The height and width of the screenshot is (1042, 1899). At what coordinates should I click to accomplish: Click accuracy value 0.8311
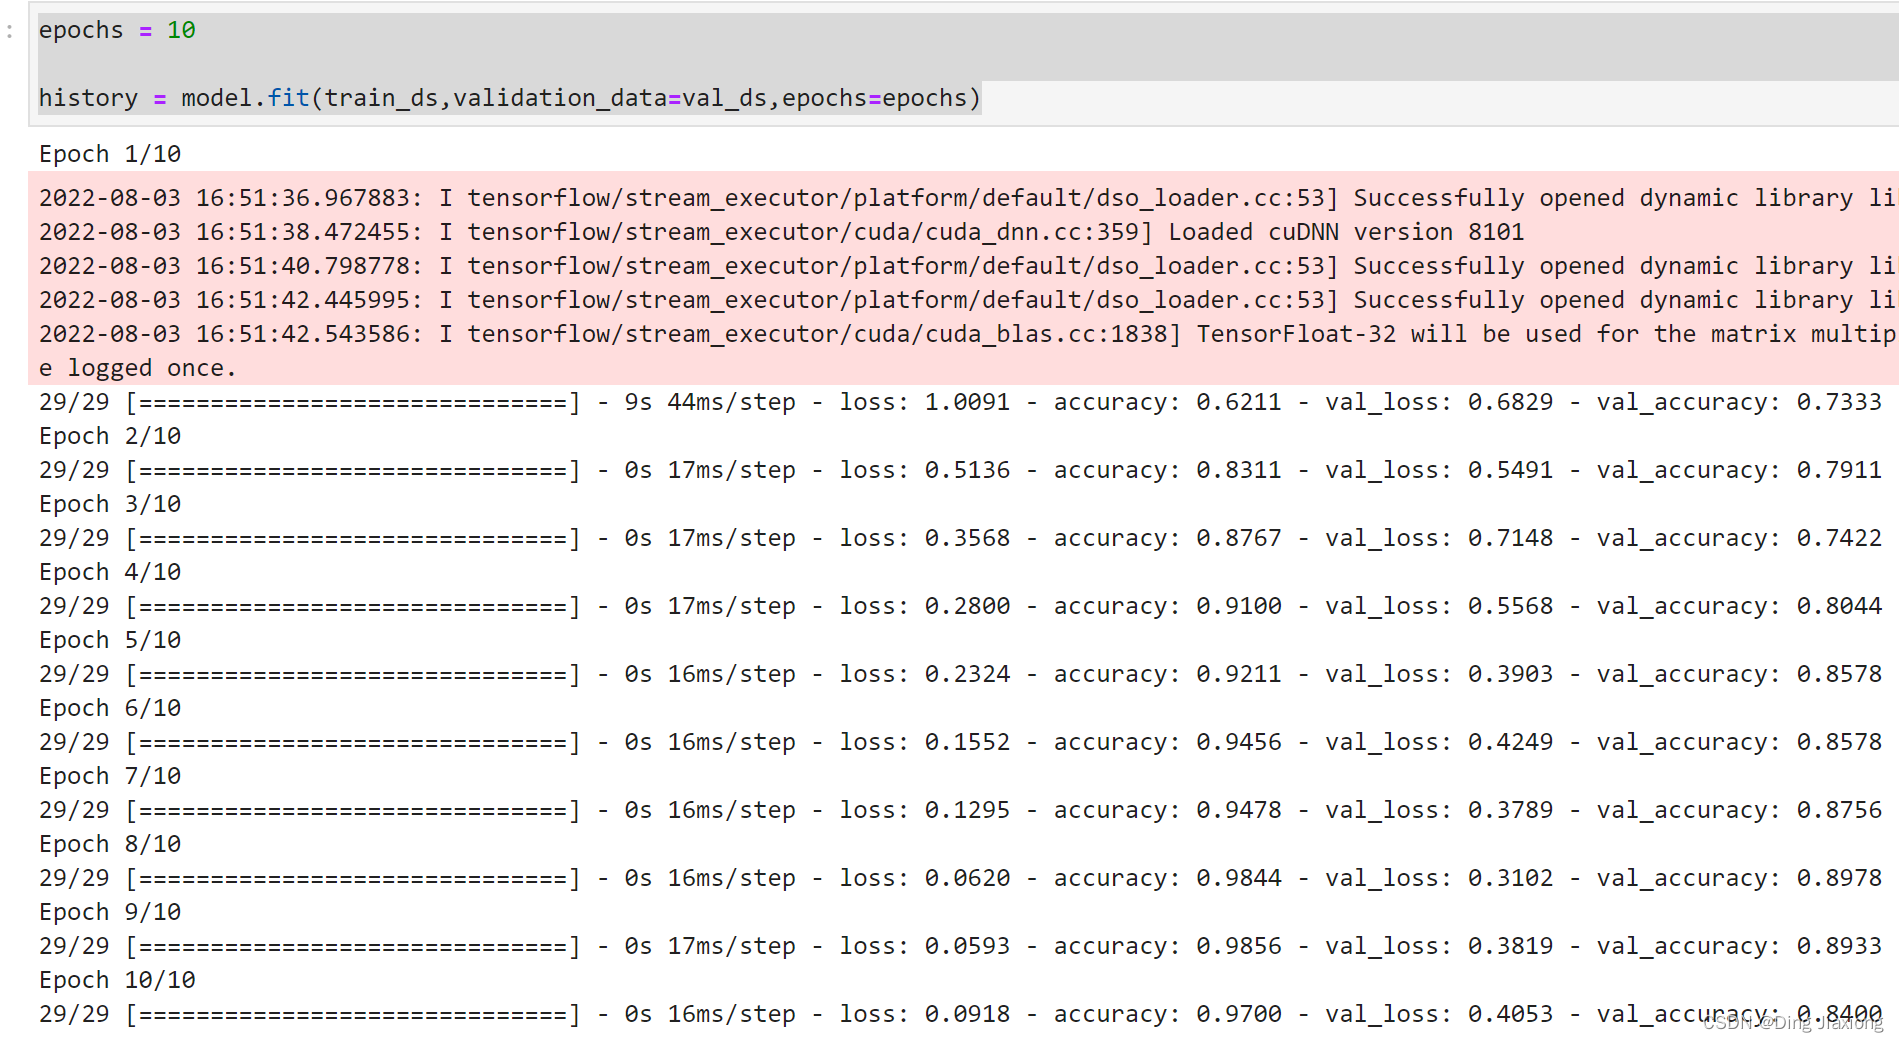(x=1239, y=470)
